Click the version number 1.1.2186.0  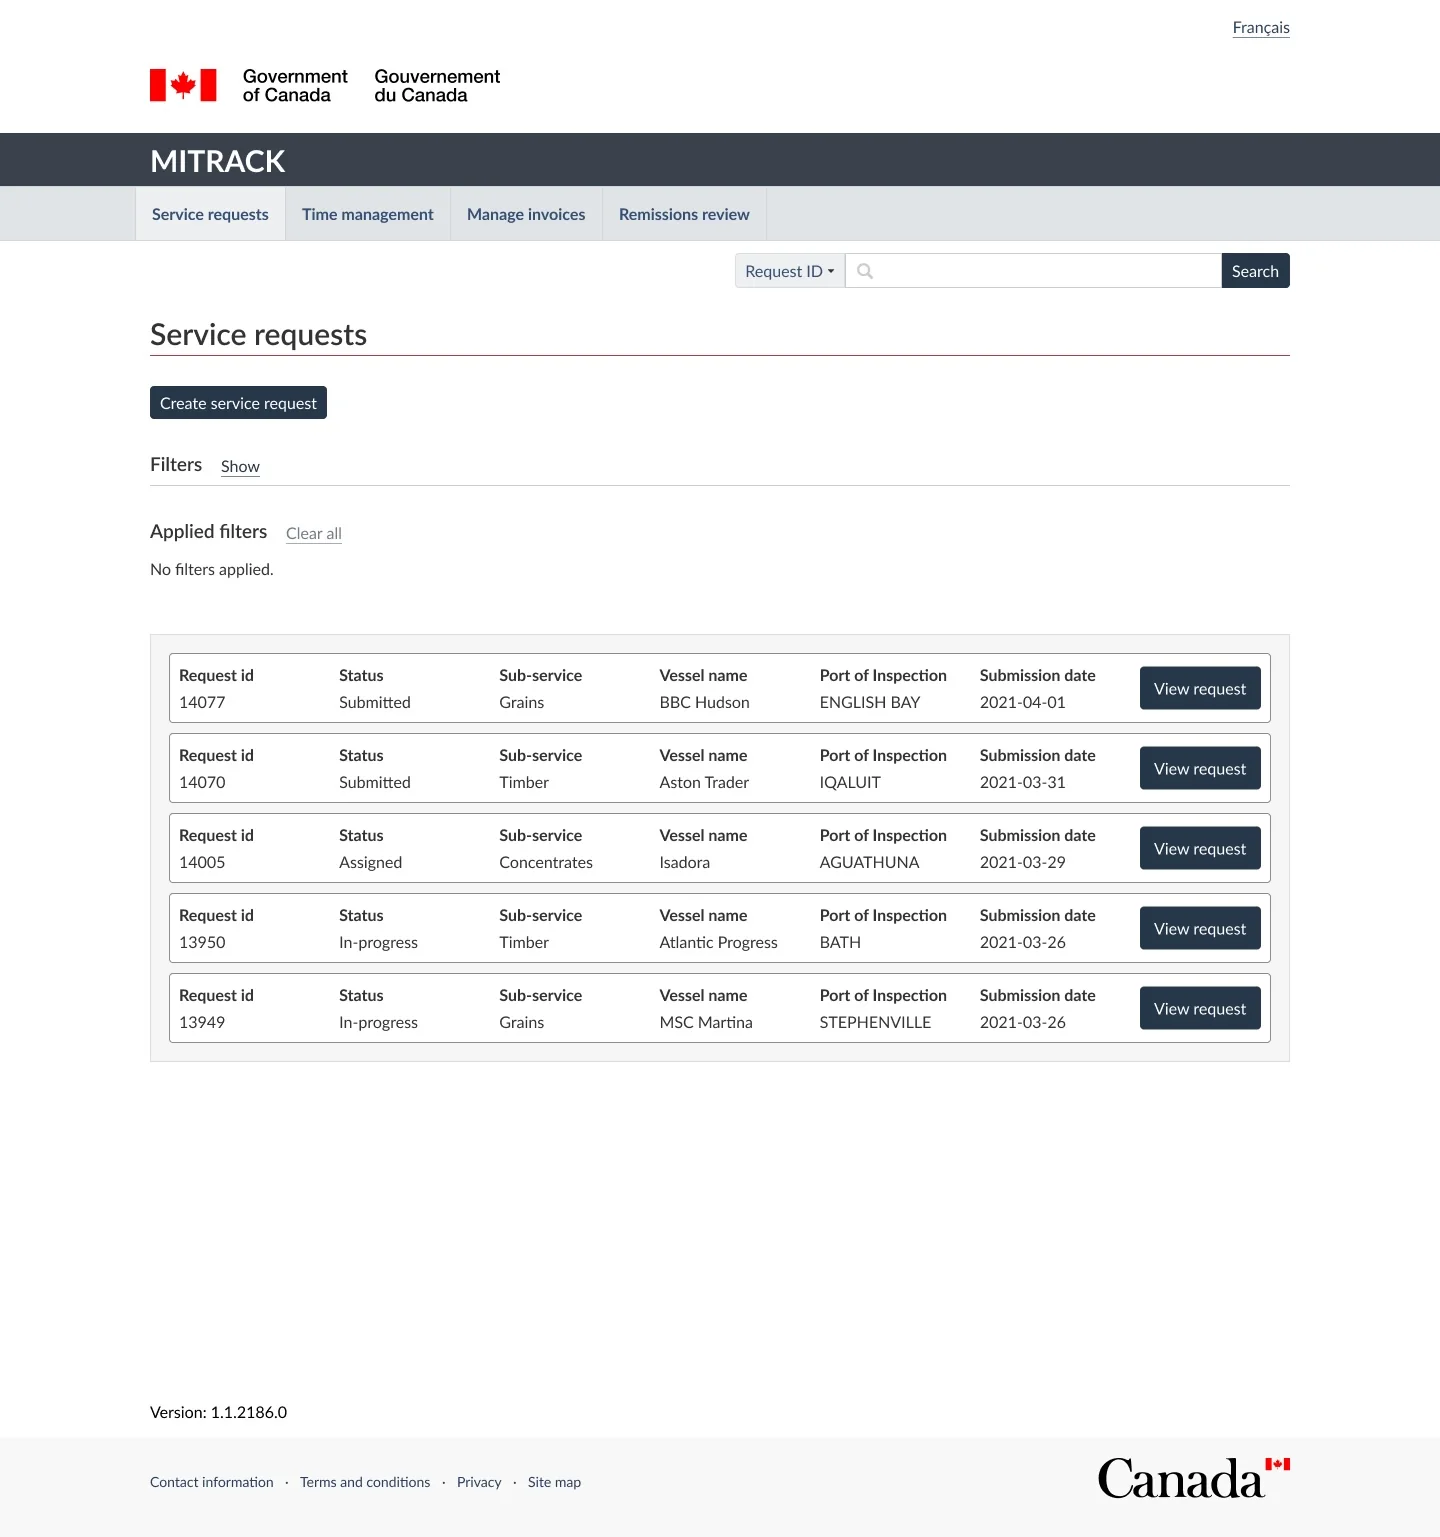249,1412
